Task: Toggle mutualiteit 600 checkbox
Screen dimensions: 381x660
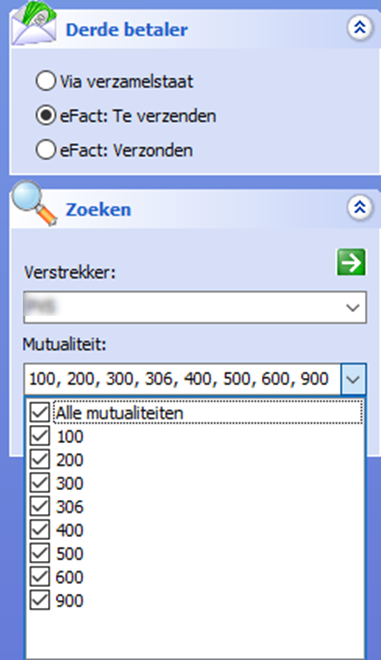Action: [x=40, y=577]
